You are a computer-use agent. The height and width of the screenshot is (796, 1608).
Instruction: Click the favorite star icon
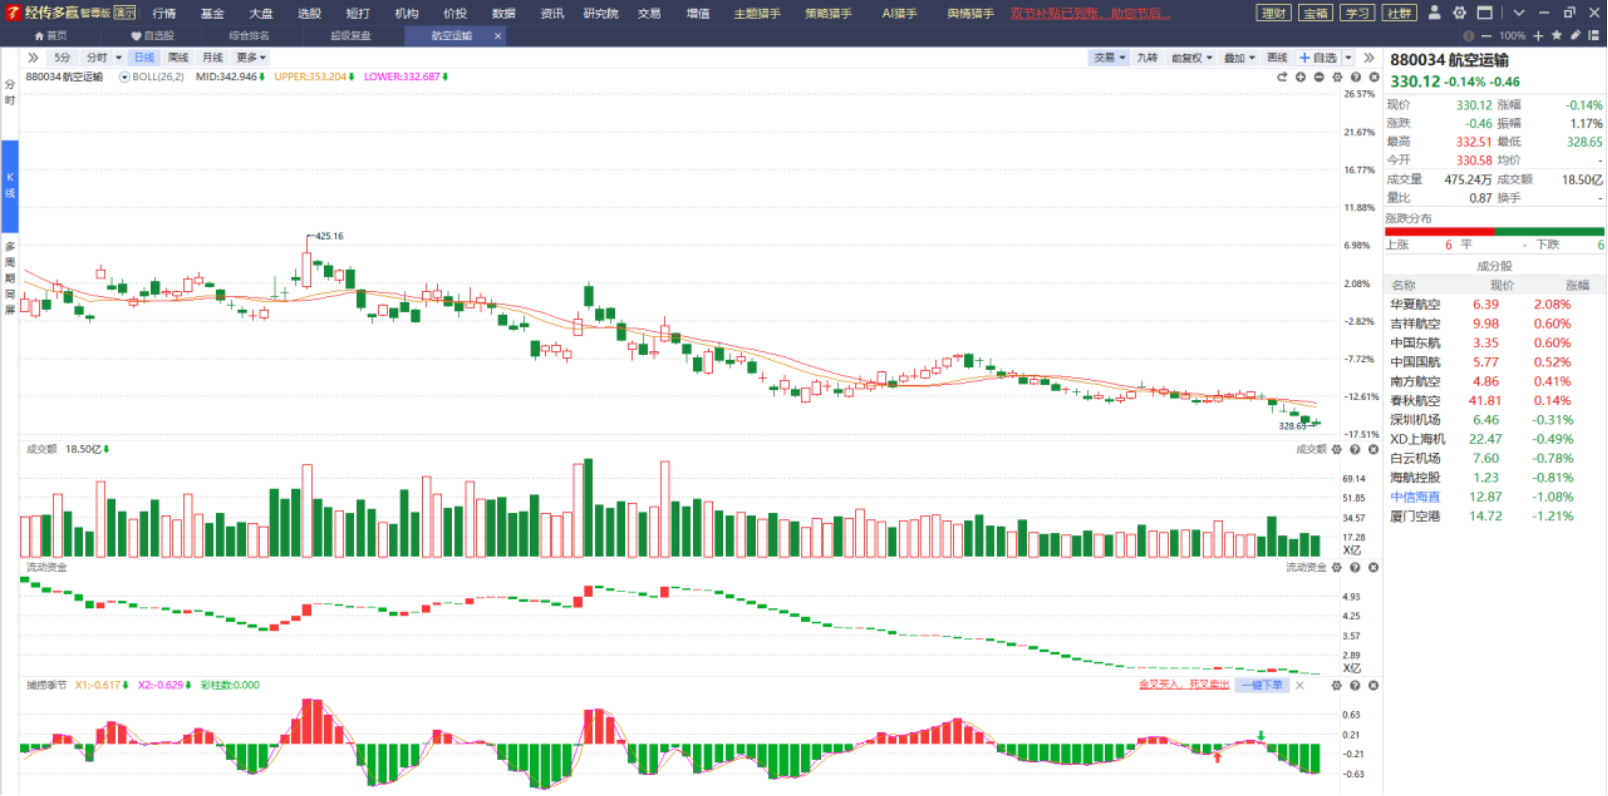click(x=1556, y=35)
